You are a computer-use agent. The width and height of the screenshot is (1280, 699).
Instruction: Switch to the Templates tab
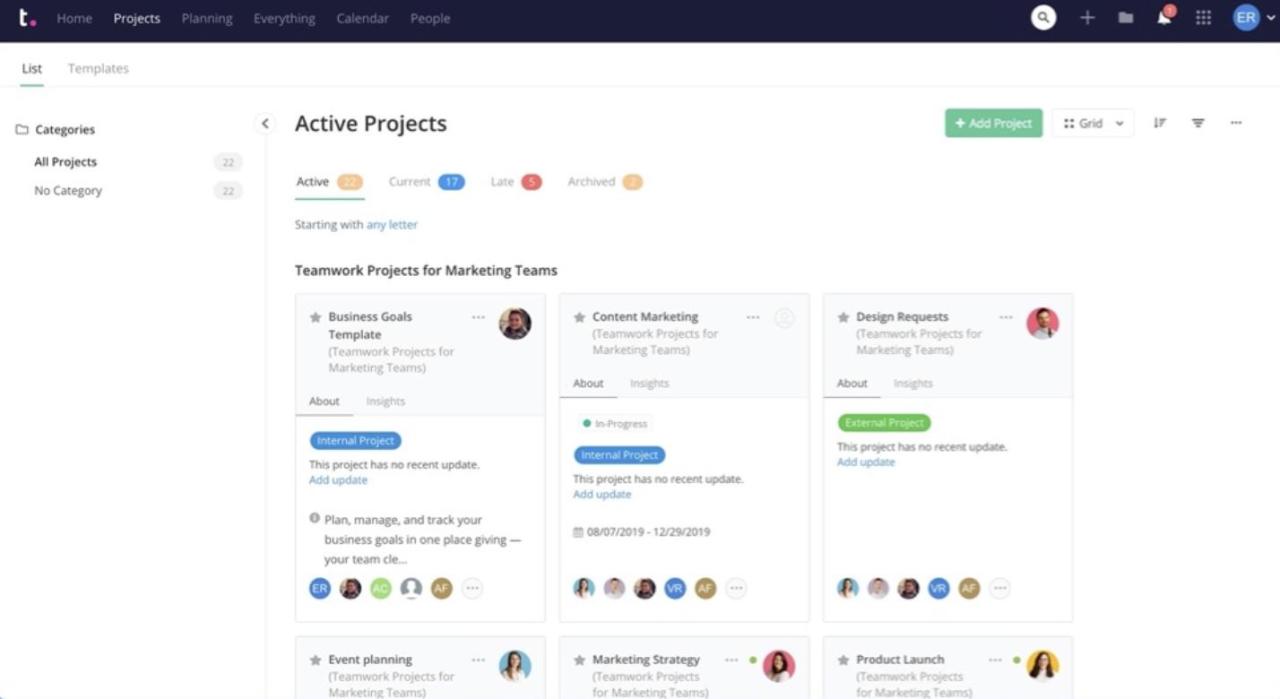pyautogui.click(x=97, y=68)
